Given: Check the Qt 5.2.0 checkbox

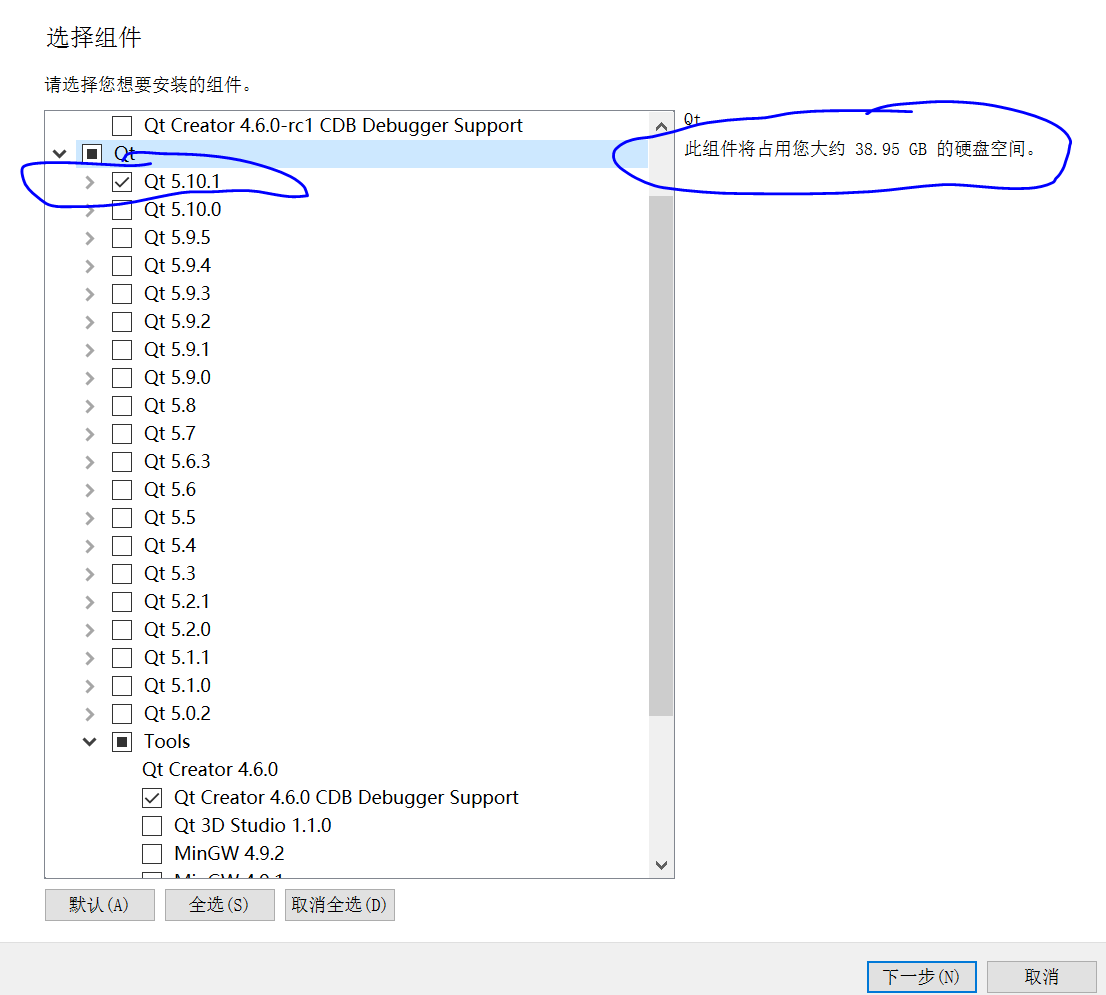Looking at the screenshot, I should click(122, 630).
